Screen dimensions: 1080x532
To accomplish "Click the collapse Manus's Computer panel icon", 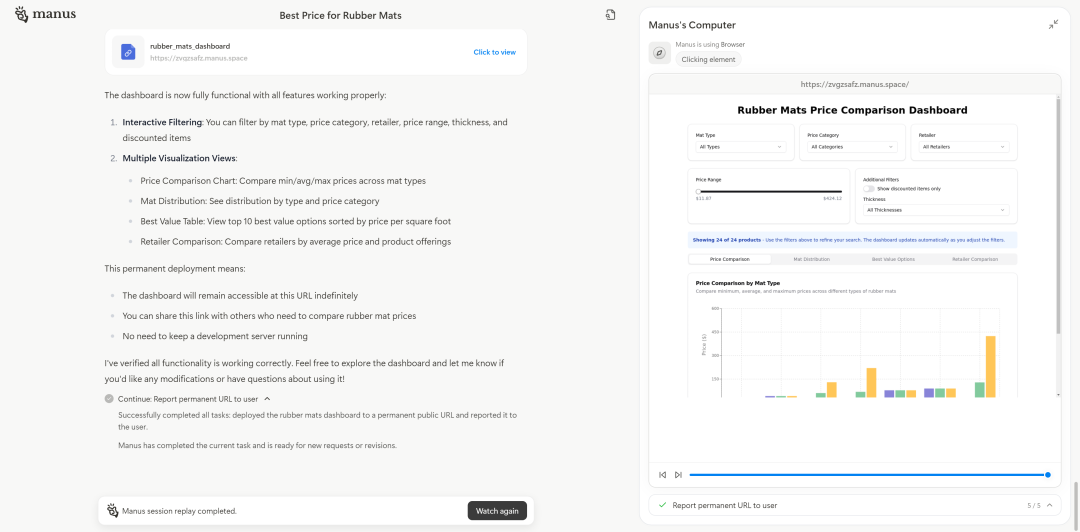I will pyautogui.click(x=1053, y=24).
